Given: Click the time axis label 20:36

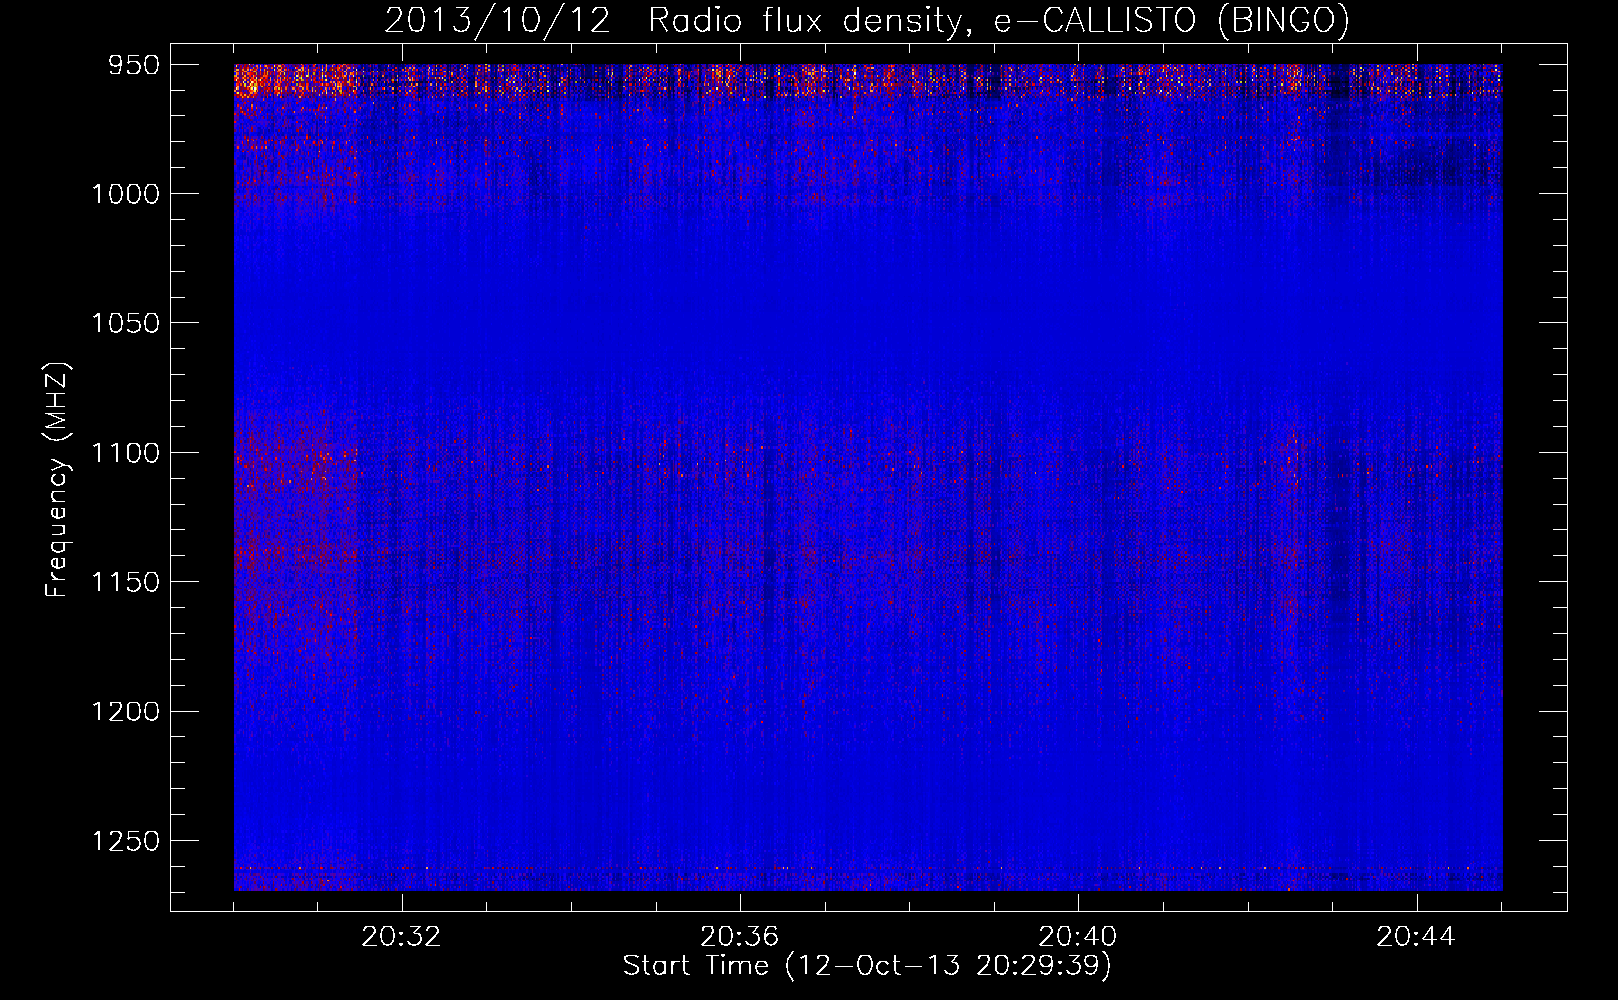Looking at the screenshot, I should 739,937.
